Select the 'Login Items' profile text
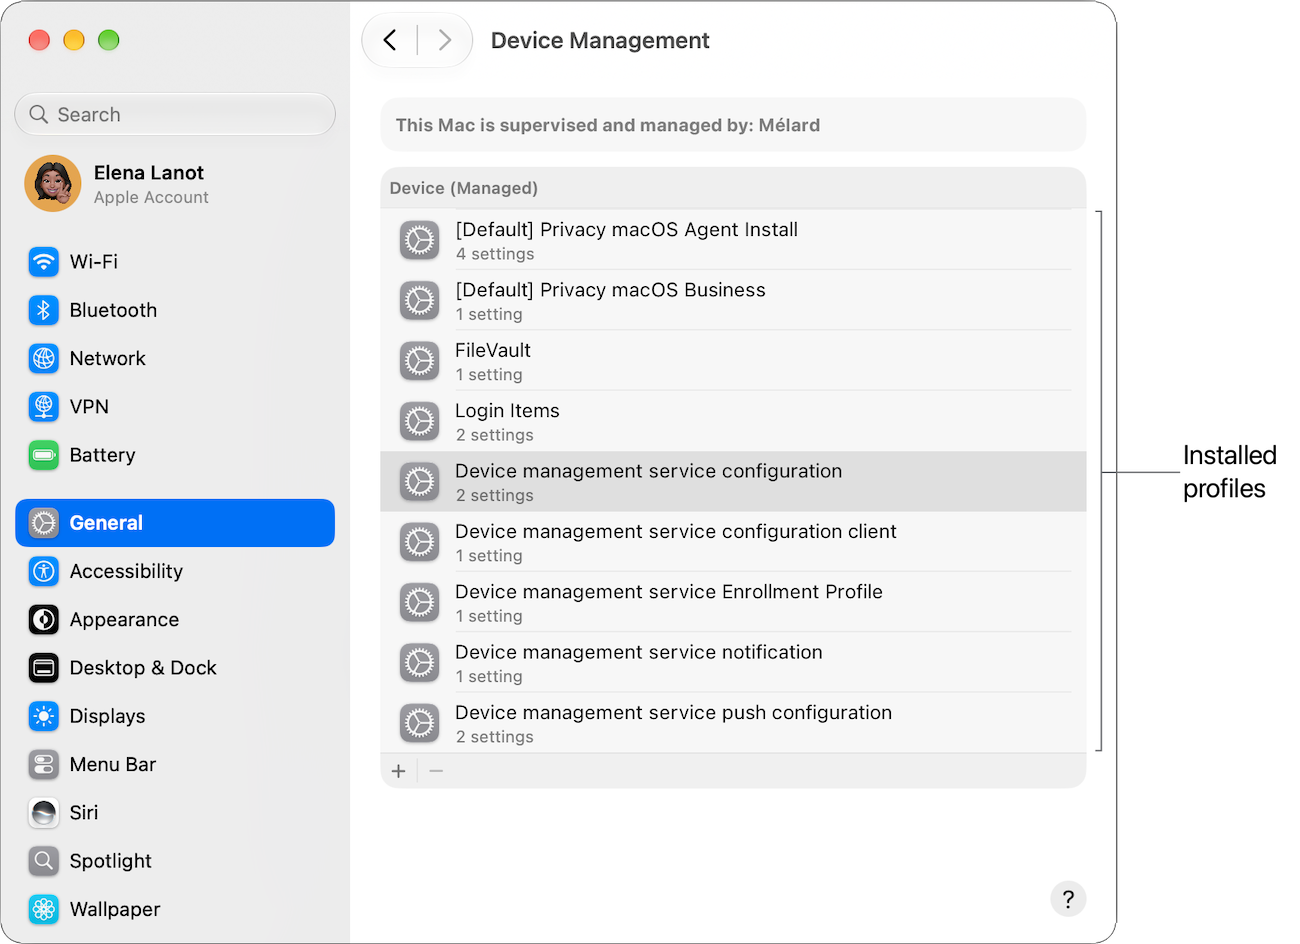The height and width of the screenshot is (944, 1300). pyautogui.click(x=507, y=411)
